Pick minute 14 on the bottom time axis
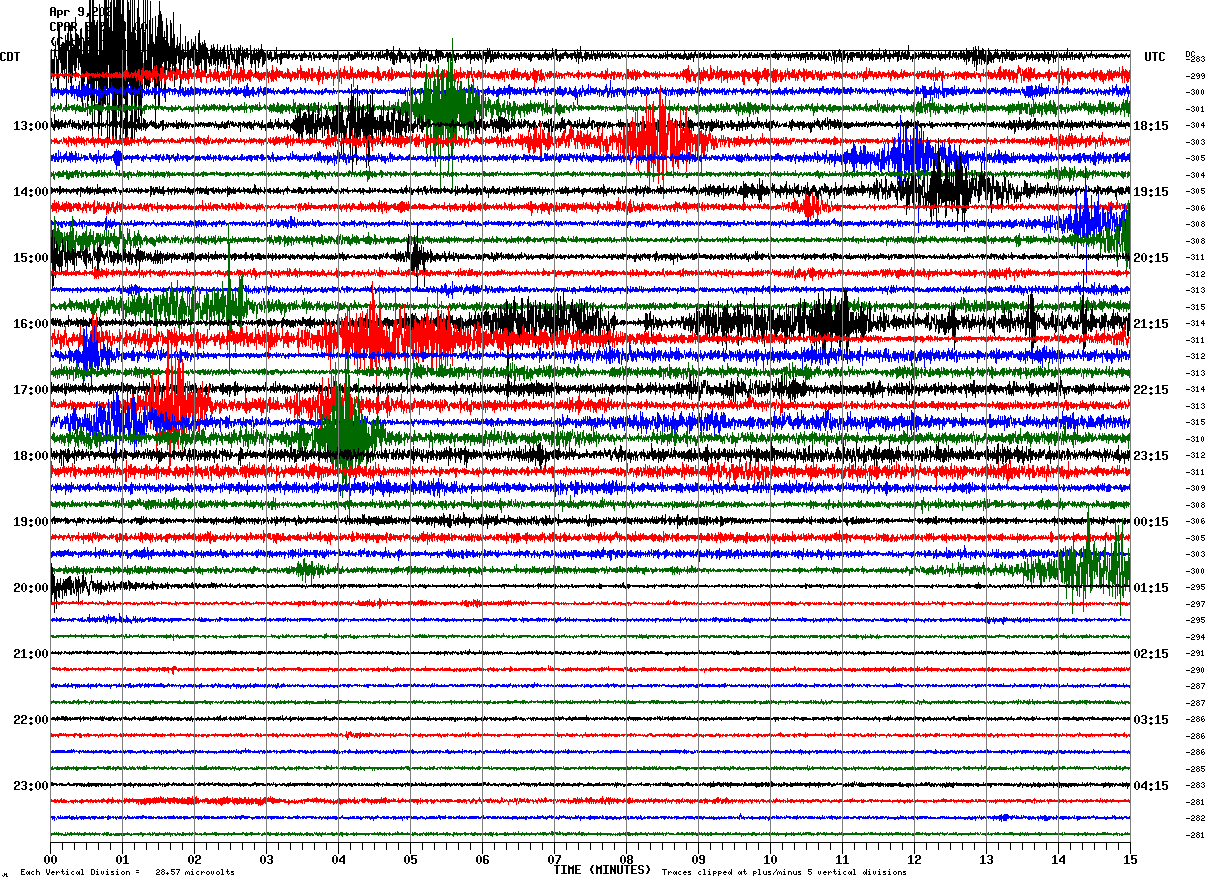This screenshot has width=1210, height=886. coord(1058,859)
